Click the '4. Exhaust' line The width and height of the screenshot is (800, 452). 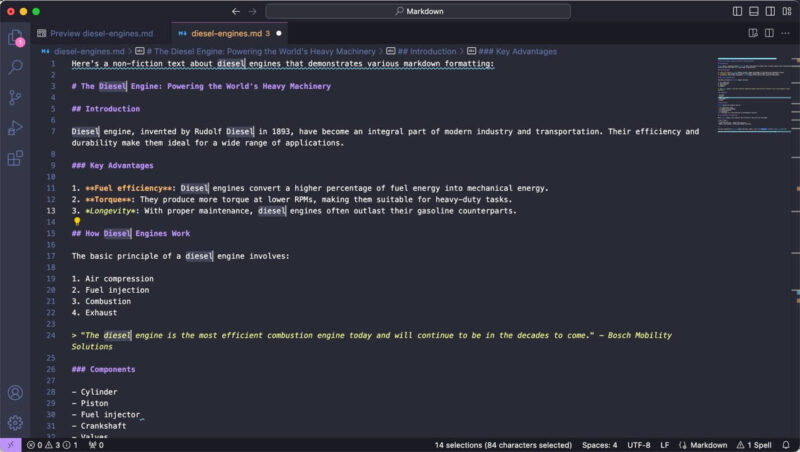94,312
